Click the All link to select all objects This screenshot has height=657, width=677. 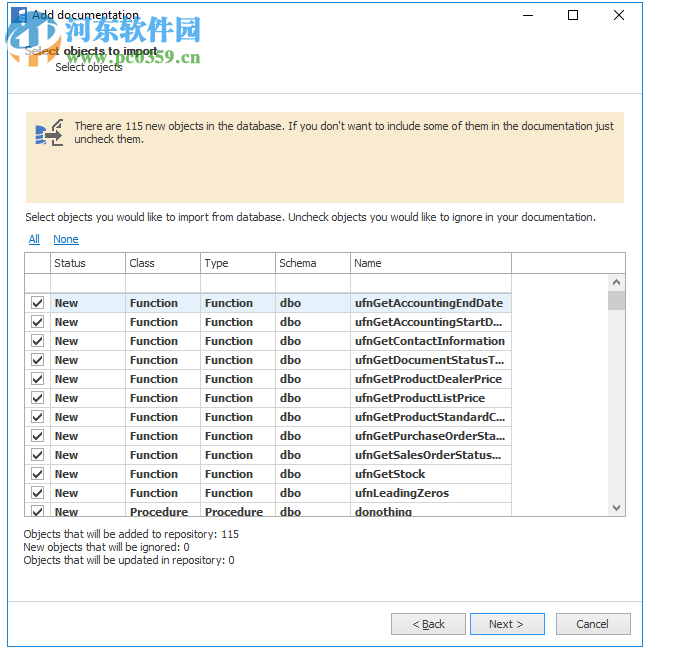(34, 239)
